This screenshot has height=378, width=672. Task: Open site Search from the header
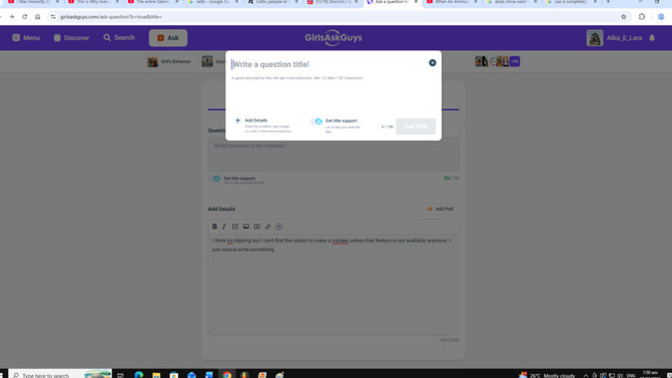point(119,38)
